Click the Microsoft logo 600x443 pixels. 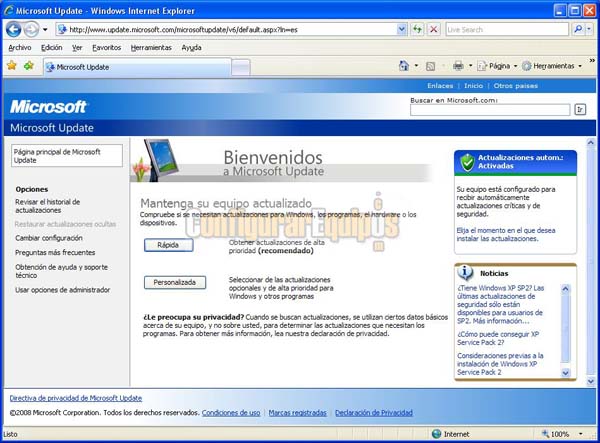pyautogui.click(x=49, y=107)
